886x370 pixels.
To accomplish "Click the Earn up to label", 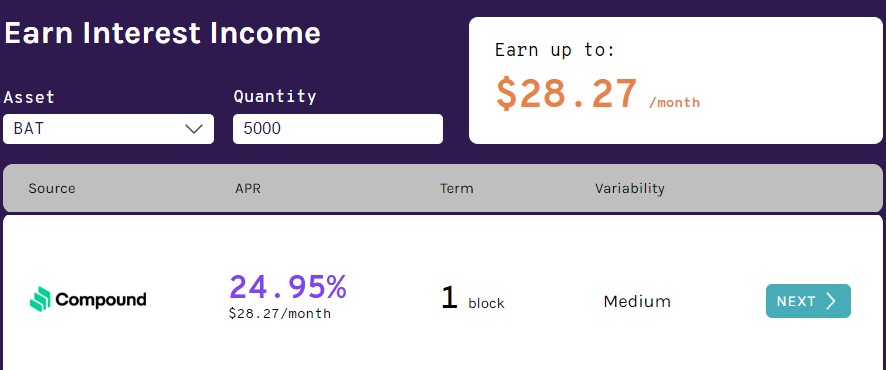I will click(555, 50).
